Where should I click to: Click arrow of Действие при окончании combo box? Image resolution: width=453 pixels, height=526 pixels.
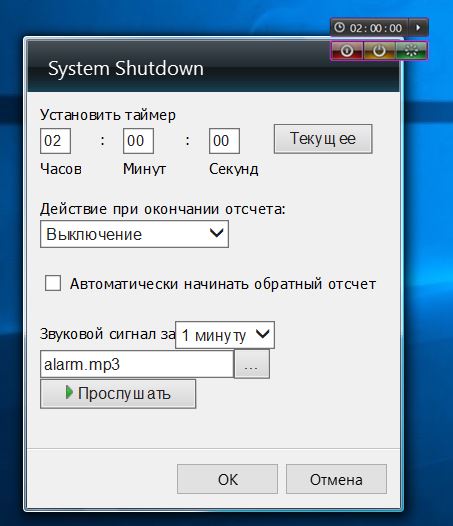click(x=216, y=232)
